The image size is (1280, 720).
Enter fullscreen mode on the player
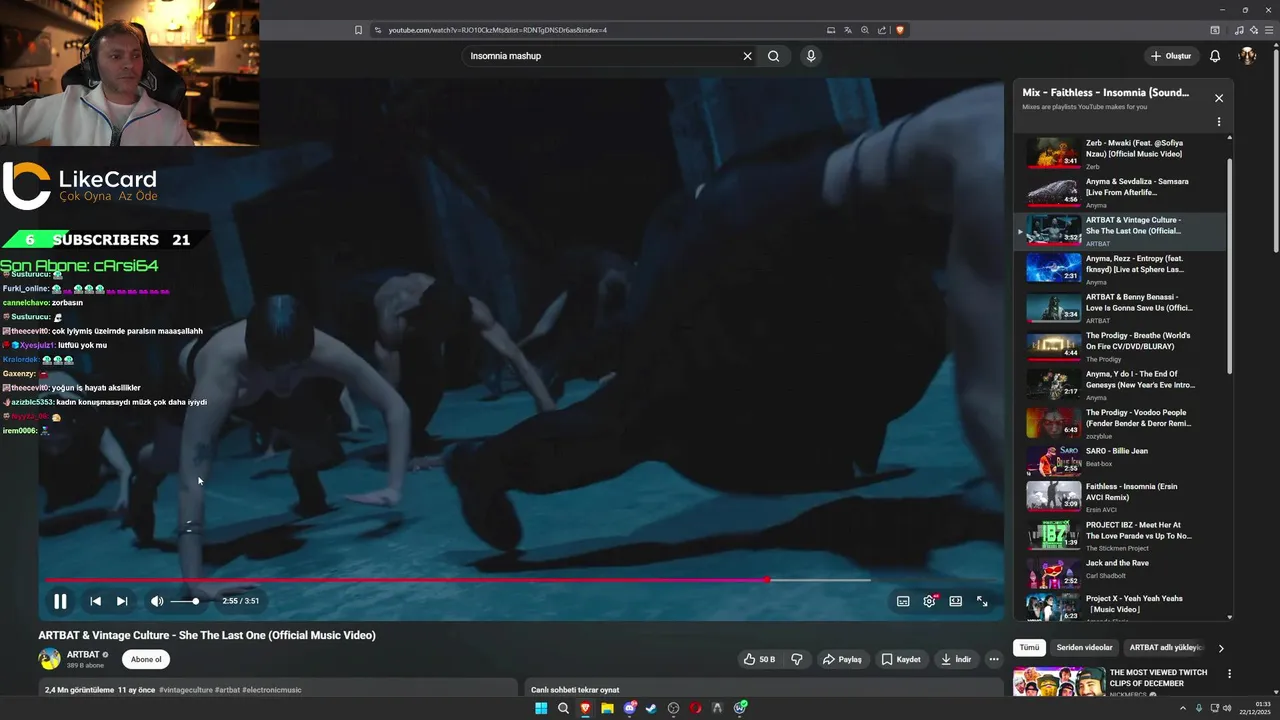pos(982,601)
